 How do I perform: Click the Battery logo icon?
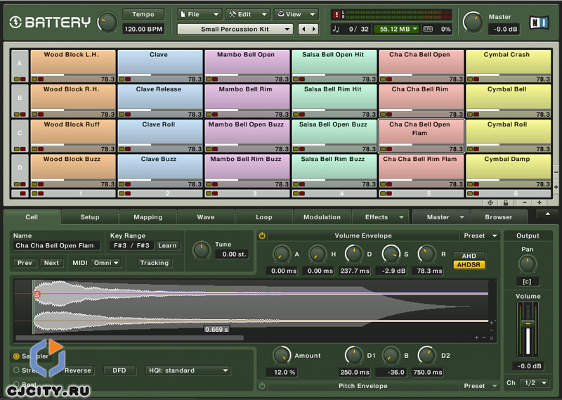click(15, 22)
